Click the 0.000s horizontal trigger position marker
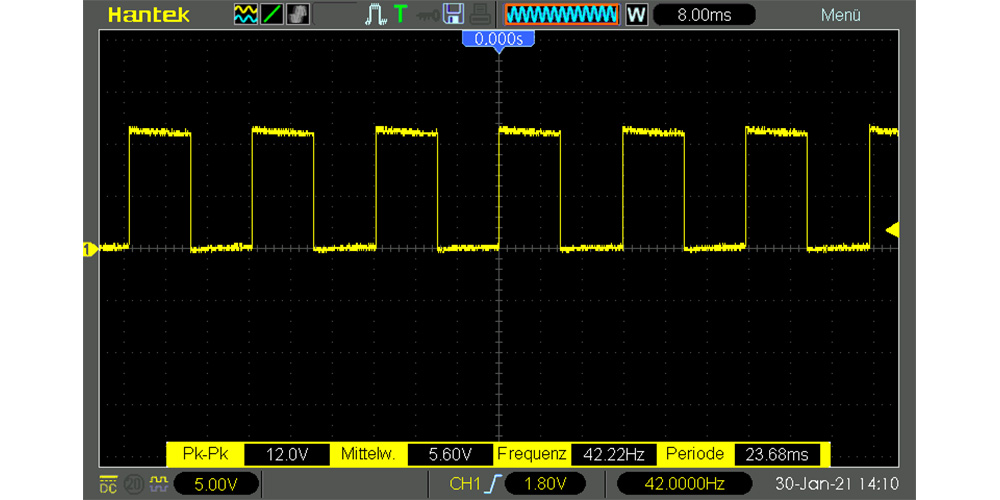The image size is (1000, 500). [x=499, y=40]
